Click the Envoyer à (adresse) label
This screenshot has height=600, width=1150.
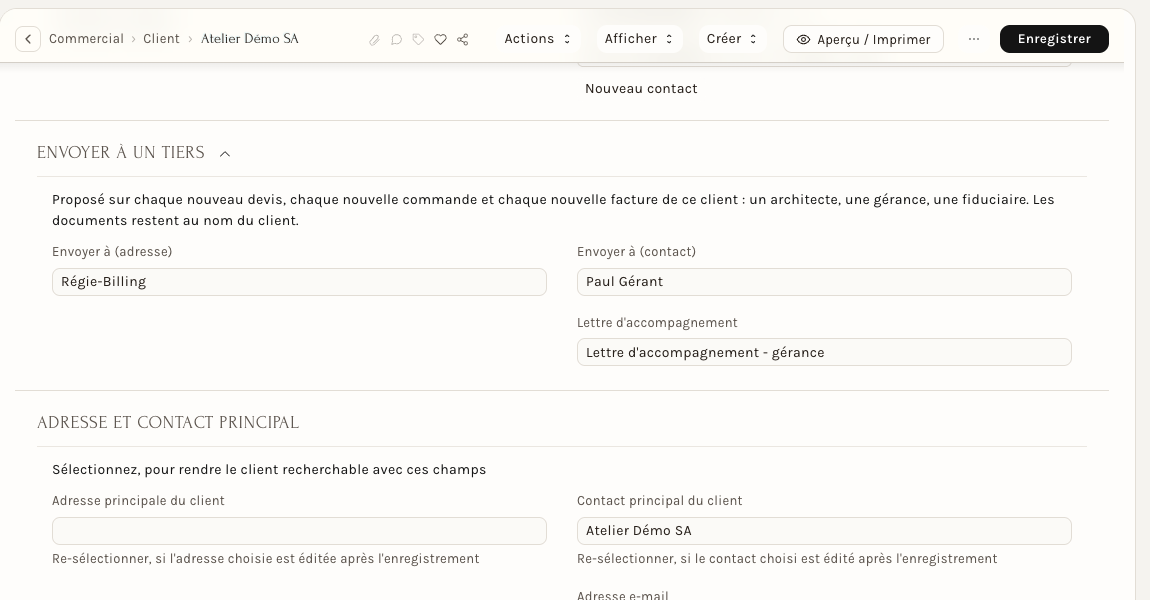(112, 252)
